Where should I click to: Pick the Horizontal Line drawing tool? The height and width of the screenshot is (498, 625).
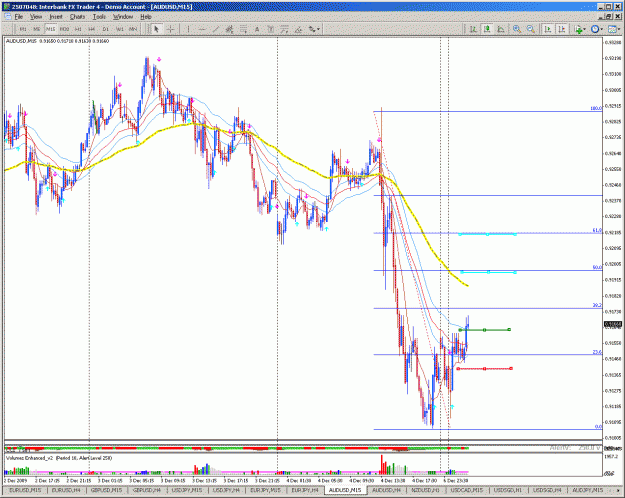point(202,29)
